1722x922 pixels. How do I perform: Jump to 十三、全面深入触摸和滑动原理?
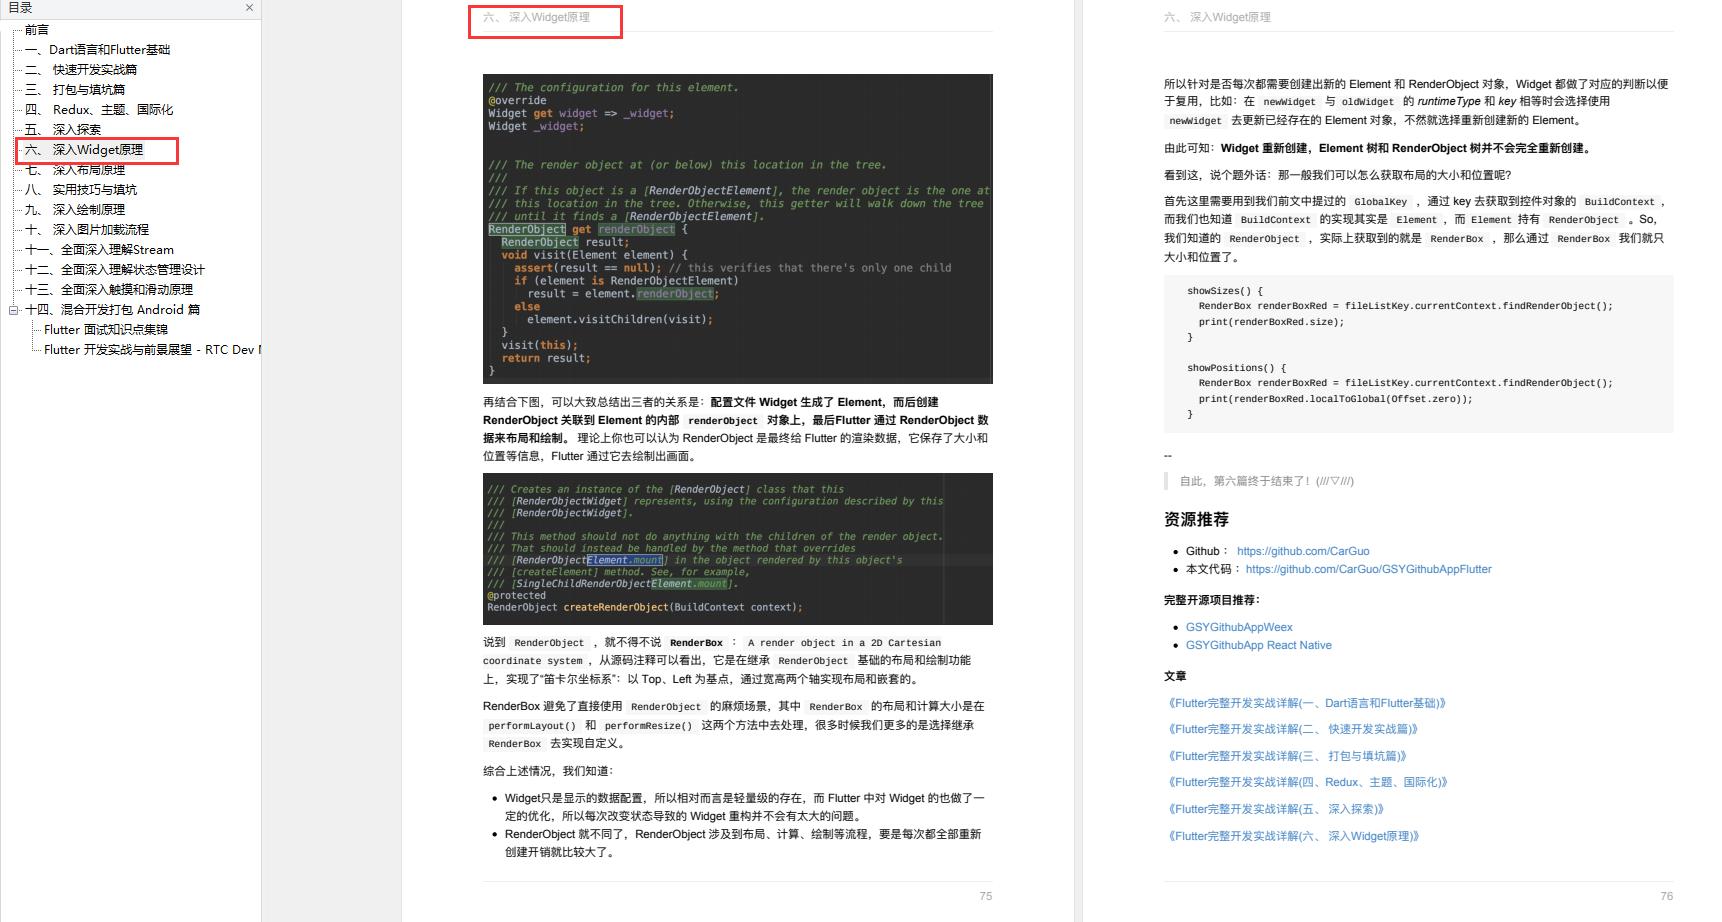coord(120,289)
